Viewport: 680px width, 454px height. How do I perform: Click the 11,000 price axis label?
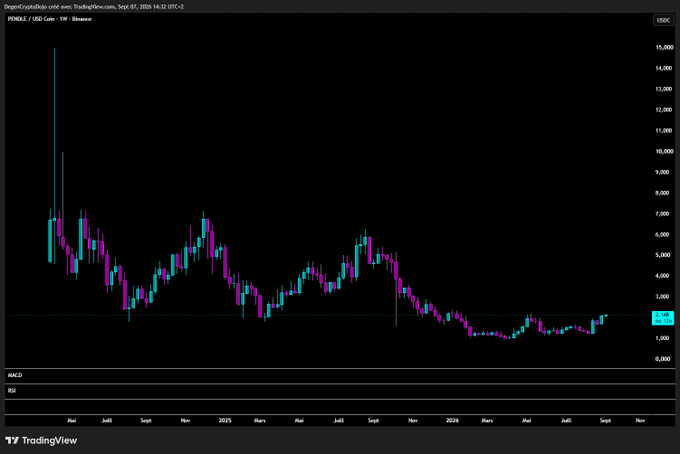(x=664, y=131)
